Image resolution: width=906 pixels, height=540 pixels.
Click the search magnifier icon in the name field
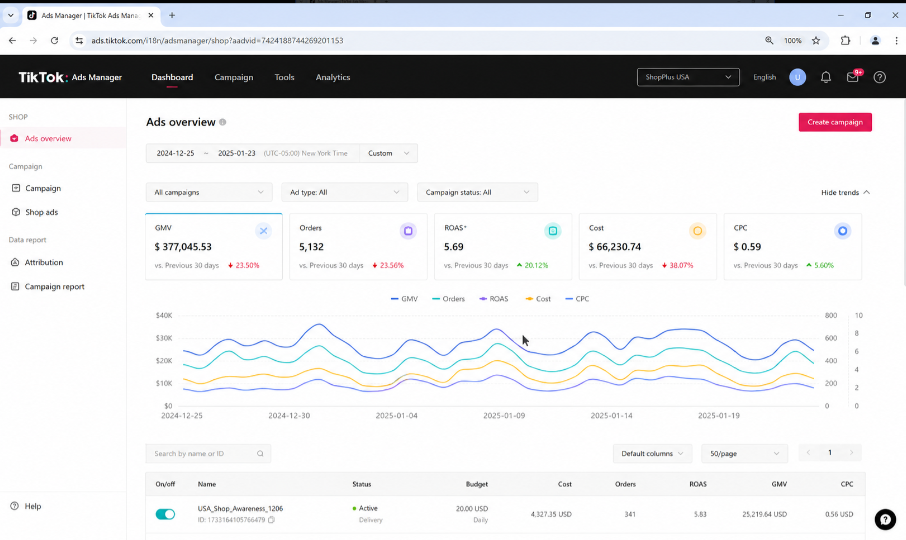click(x=260, y=453)
